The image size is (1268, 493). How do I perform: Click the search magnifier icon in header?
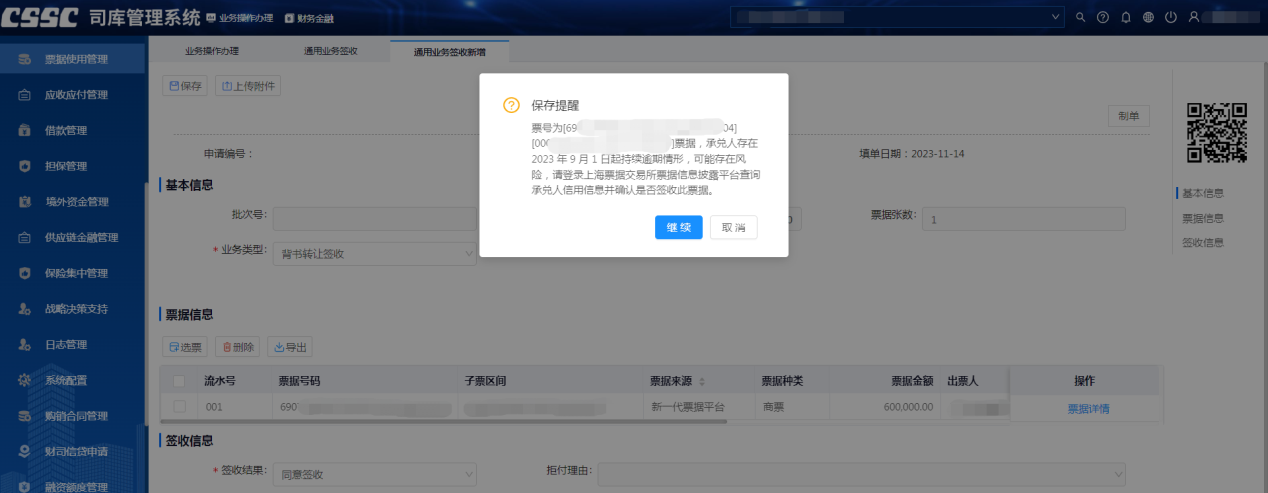pos(1080,18)
